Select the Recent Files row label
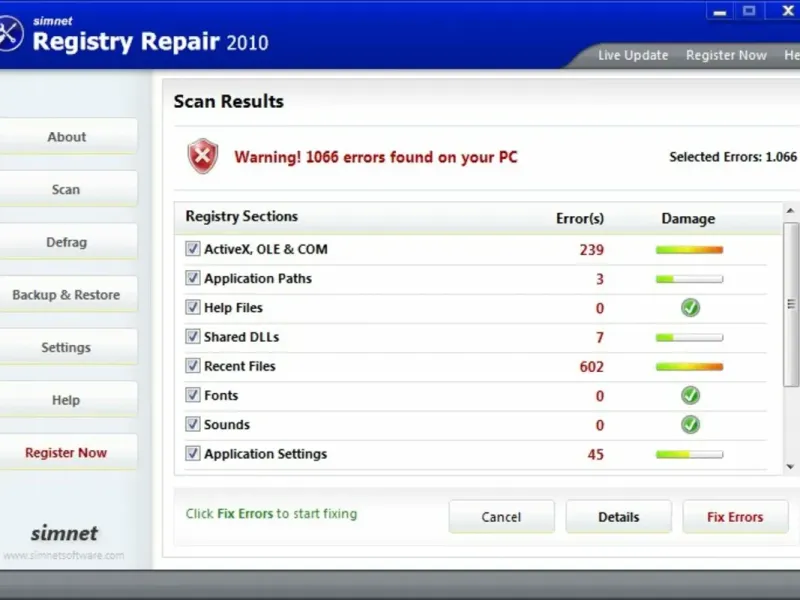800x600 pixels. point(239,366)
